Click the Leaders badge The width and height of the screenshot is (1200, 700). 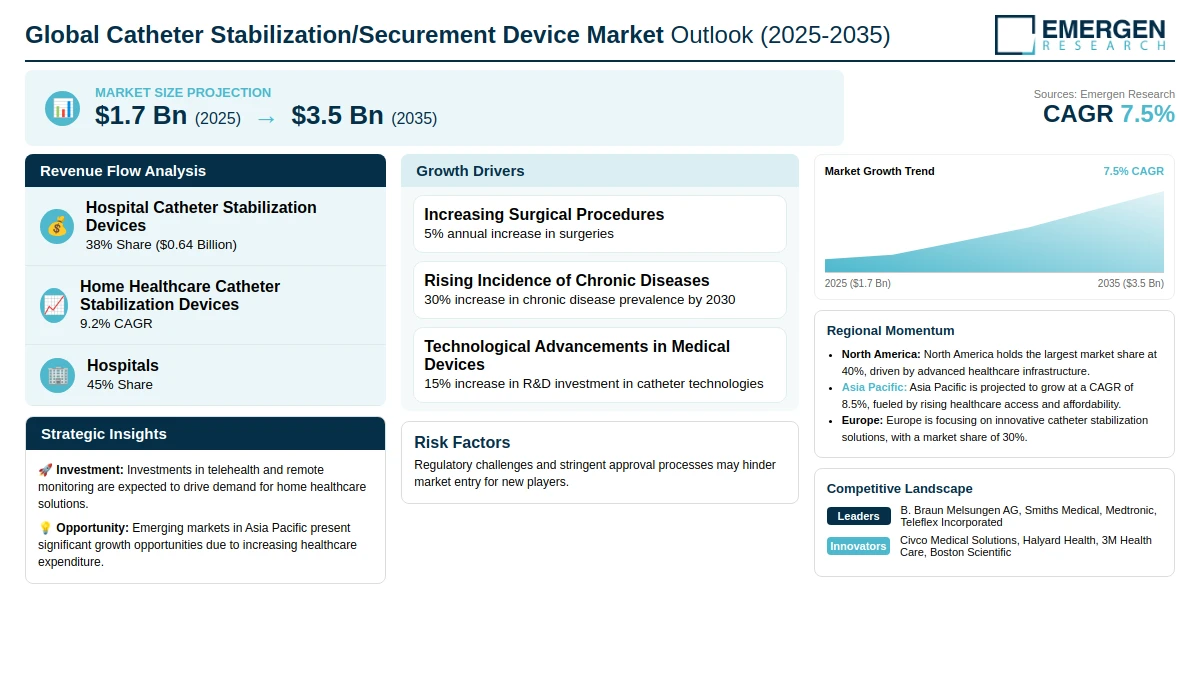[x=858, y=516]
